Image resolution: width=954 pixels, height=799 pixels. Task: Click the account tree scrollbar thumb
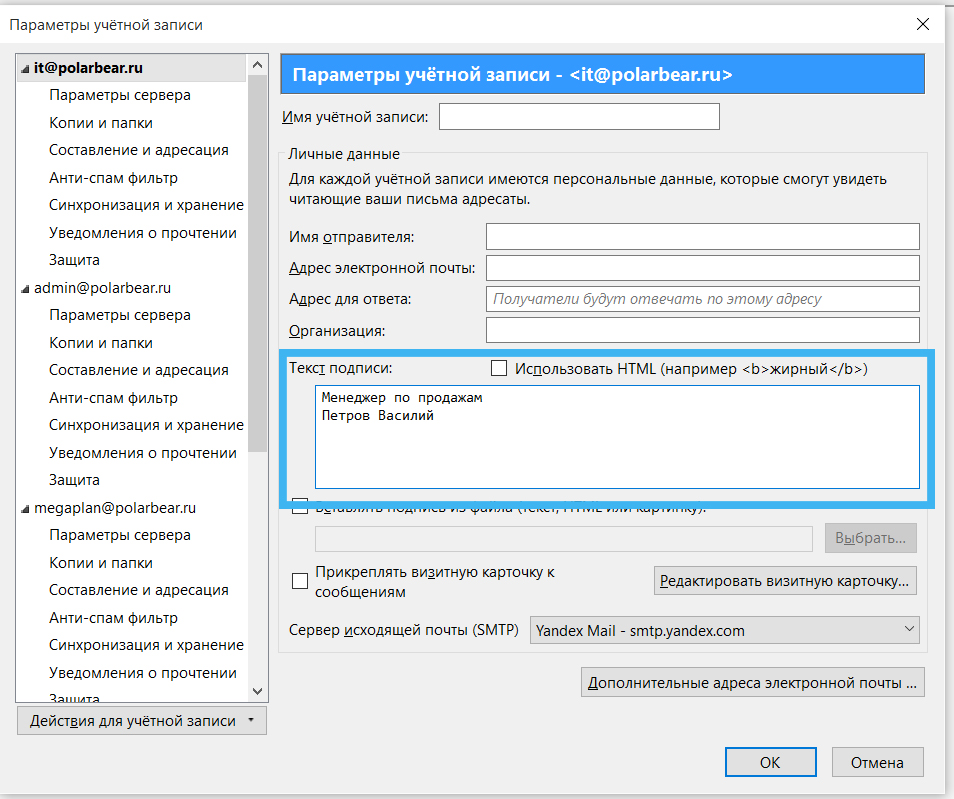pos(257,263)
